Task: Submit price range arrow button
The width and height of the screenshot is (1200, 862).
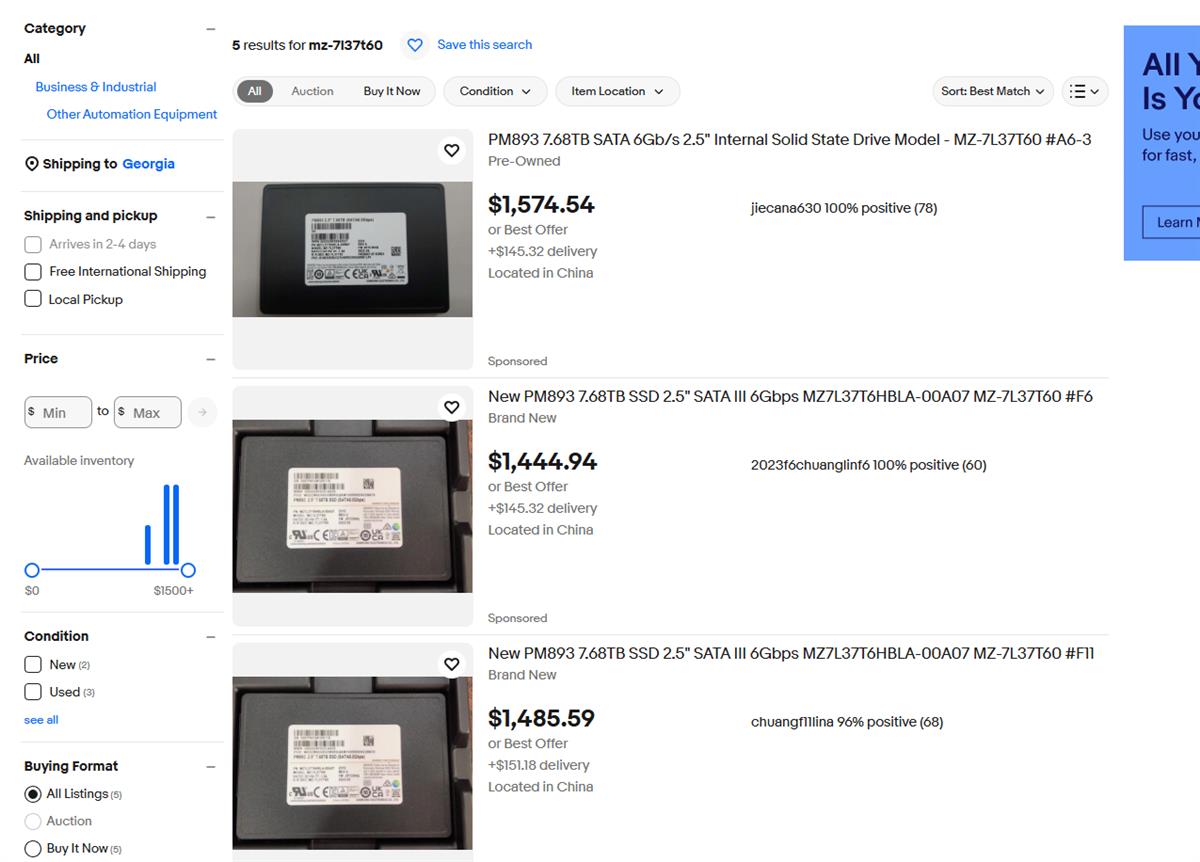Action: pos(202,412)
